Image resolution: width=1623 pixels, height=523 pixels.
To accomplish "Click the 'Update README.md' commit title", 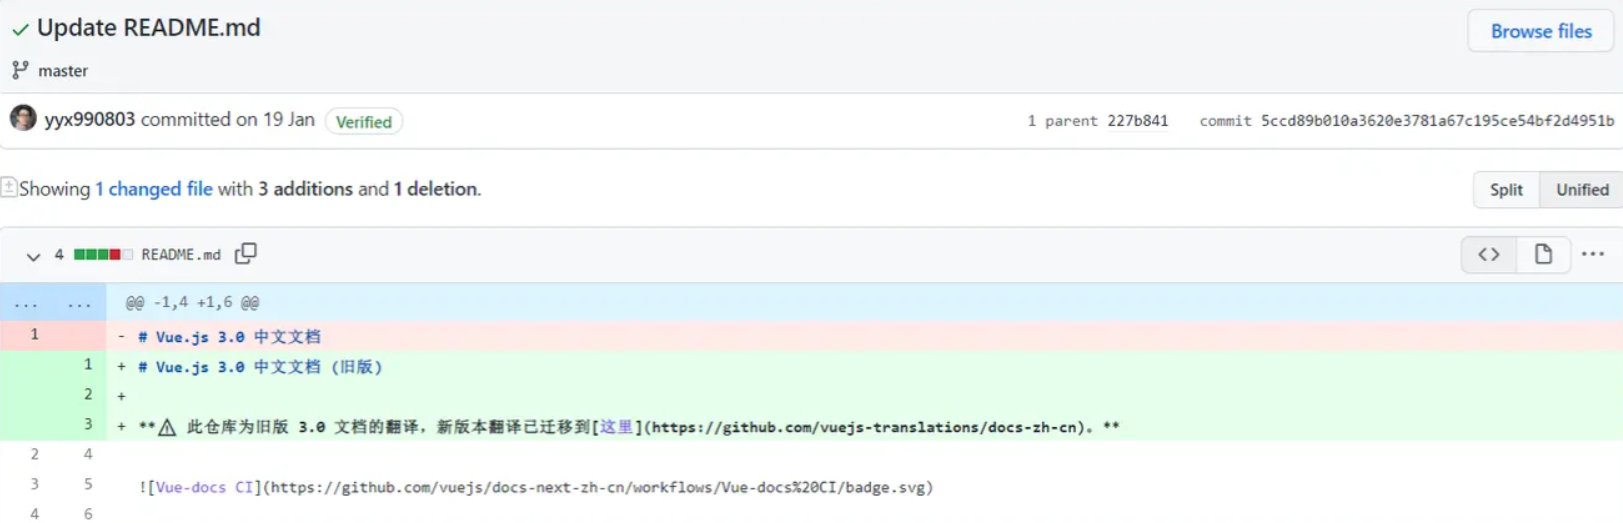I will pyautogui.click(x=148, y=28).
